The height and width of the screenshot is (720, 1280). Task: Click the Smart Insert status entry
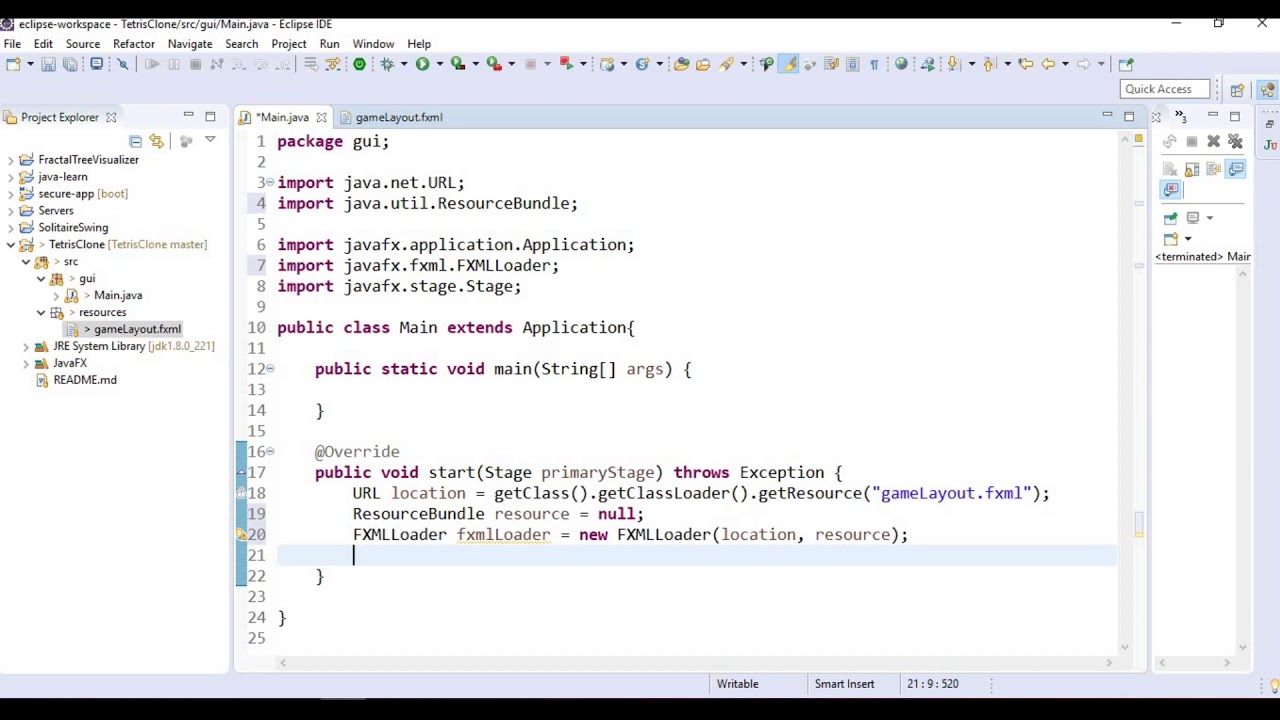(x=844, y=684)
